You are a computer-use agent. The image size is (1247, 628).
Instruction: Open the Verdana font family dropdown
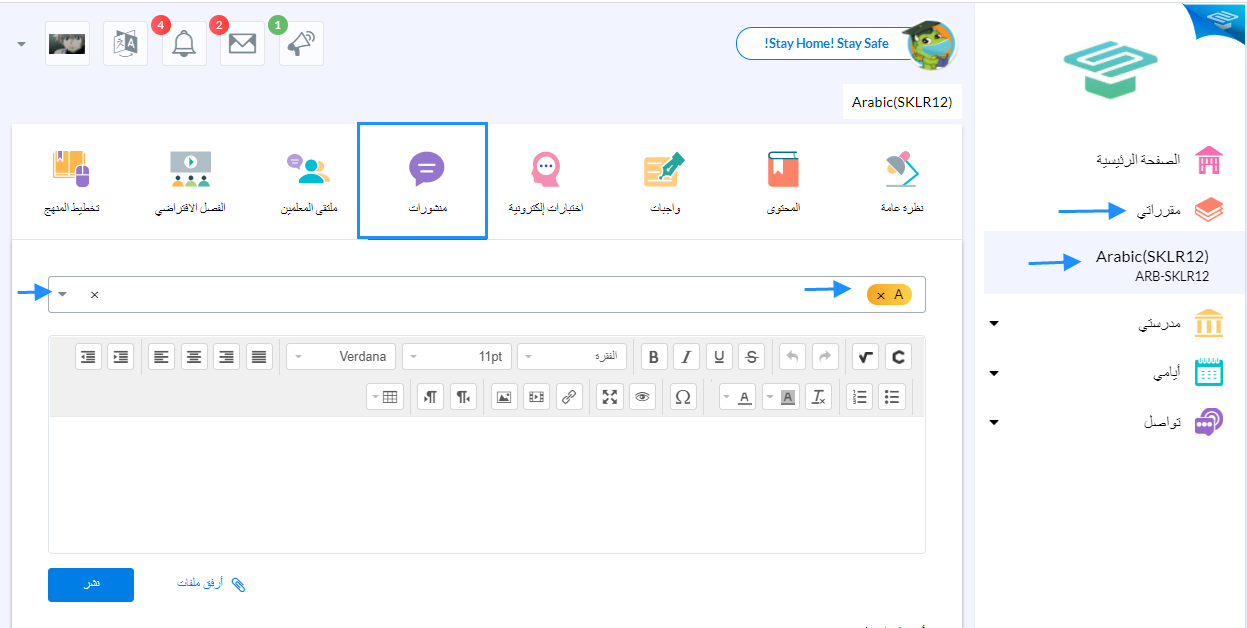click(341, 357)
